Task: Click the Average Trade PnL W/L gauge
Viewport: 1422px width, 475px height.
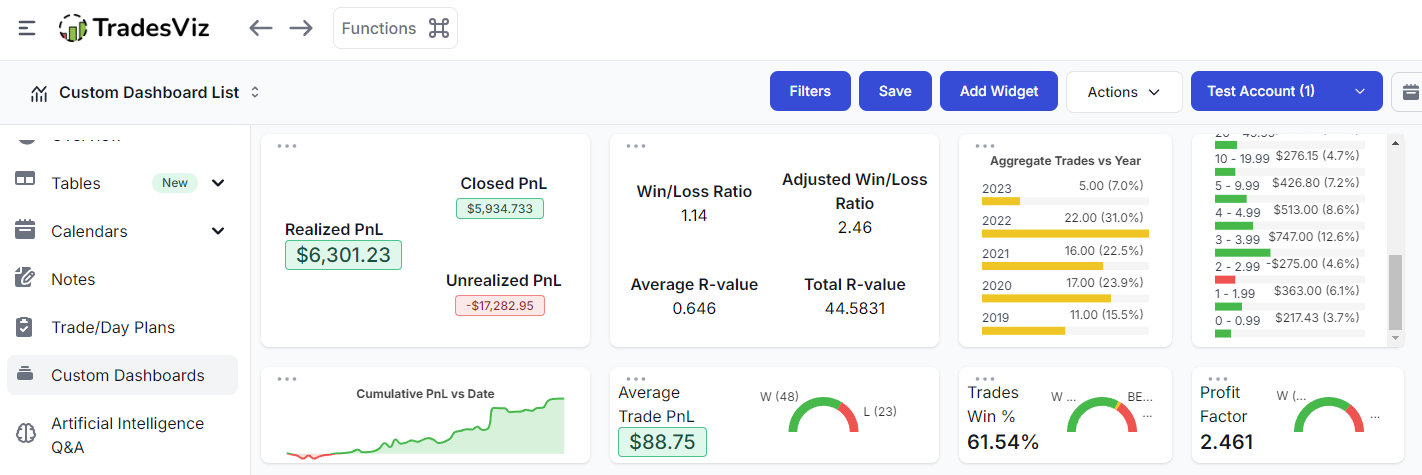Action: click(x=824, y=414)
